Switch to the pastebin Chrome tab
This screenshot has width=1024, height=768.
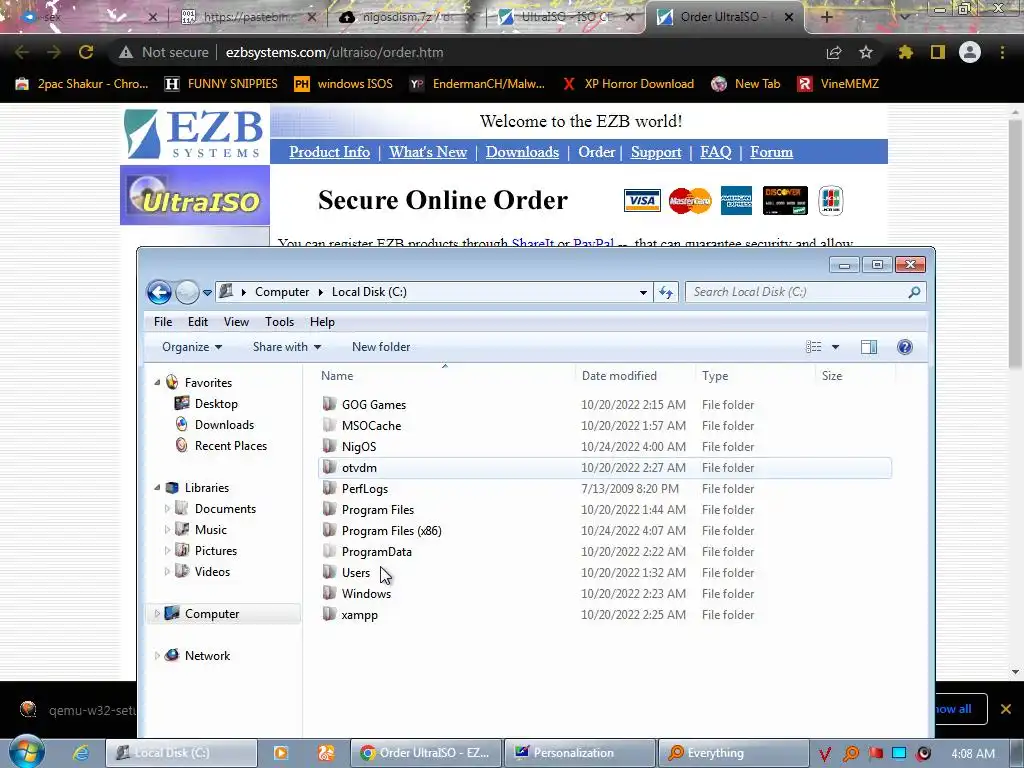click(x=248, y=17)
